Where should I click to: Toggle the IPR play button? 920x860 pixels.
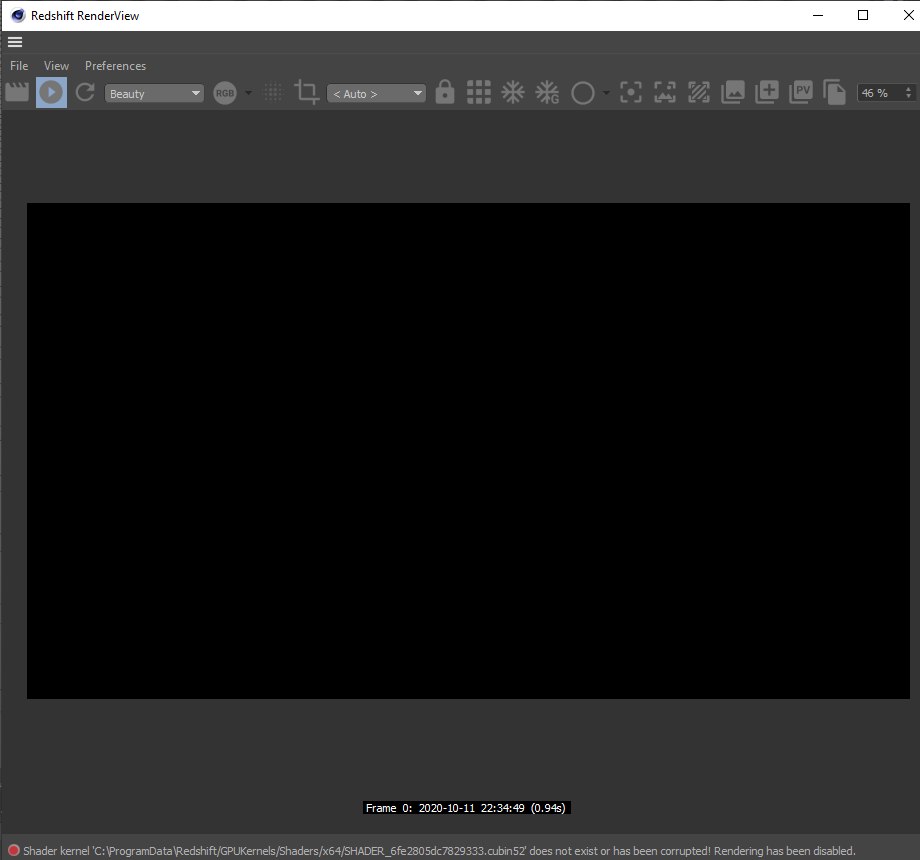51,92
